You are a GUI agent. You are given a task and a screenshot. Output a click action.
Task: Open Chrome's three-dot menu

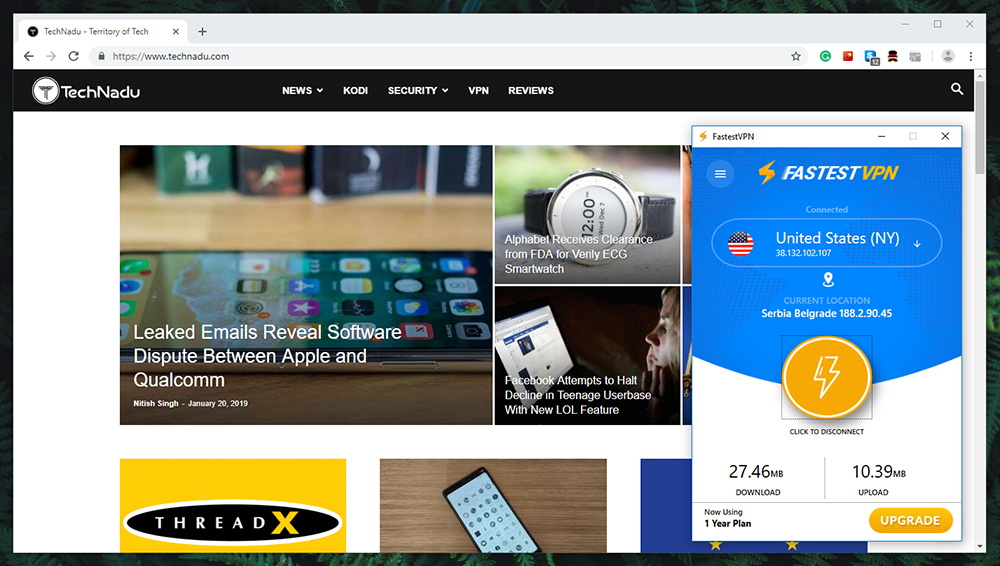click(x=971, y=56)
